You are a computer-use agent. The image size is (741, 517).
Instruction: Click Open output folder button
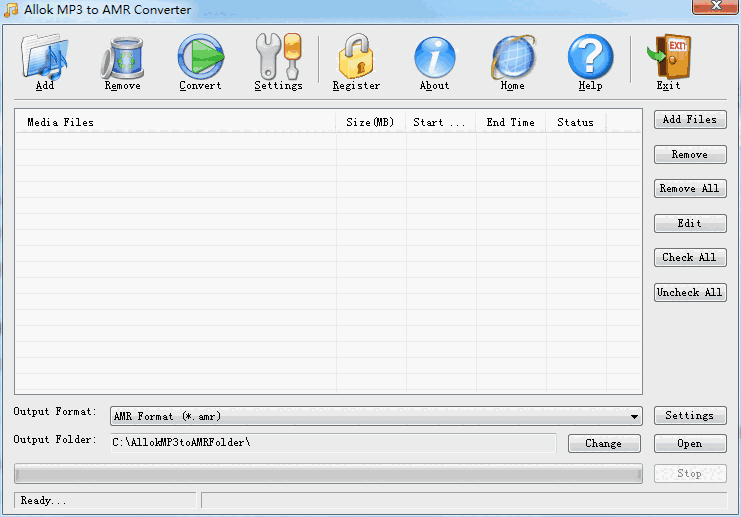pos(690,443)
